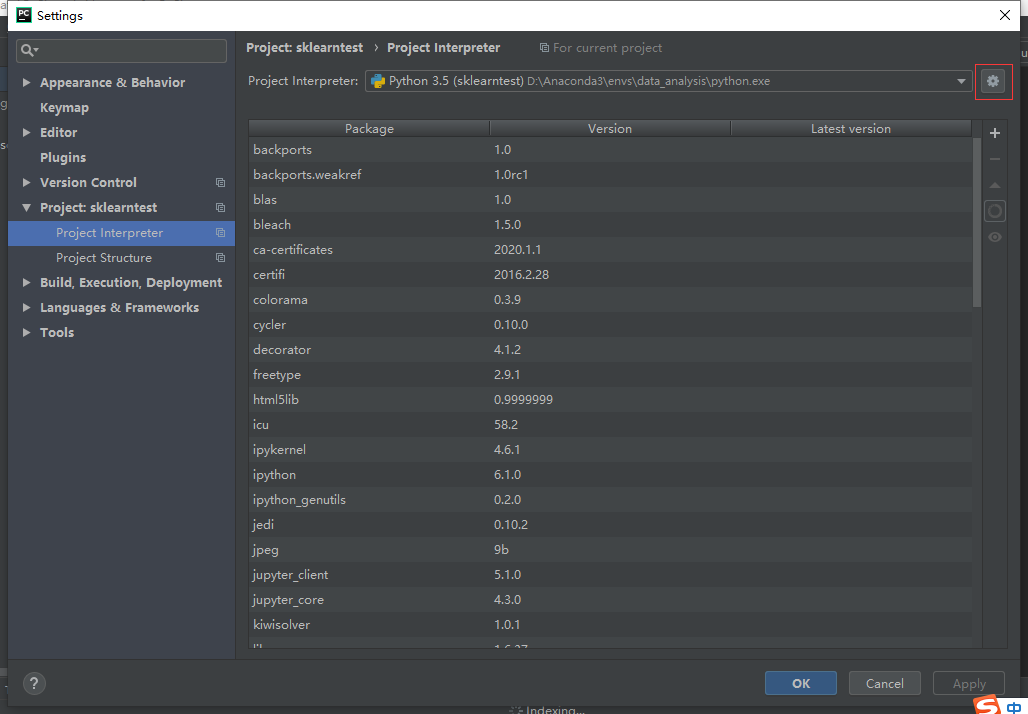Select the ipykernel package row
1028x714 pixels.
610,449
